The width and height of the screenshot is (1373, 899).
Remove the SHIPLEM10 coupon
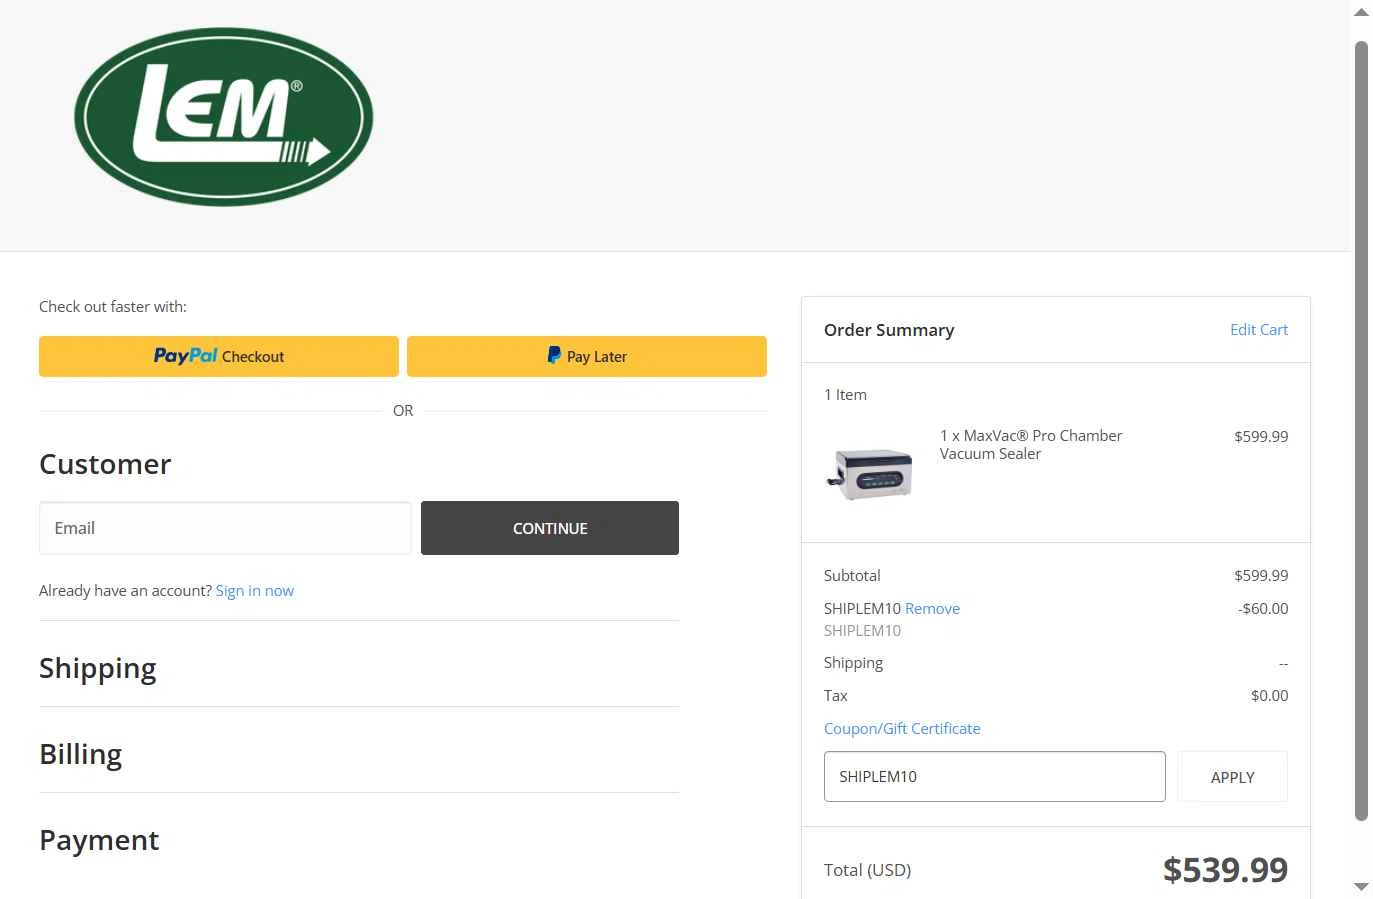[932, 609]
